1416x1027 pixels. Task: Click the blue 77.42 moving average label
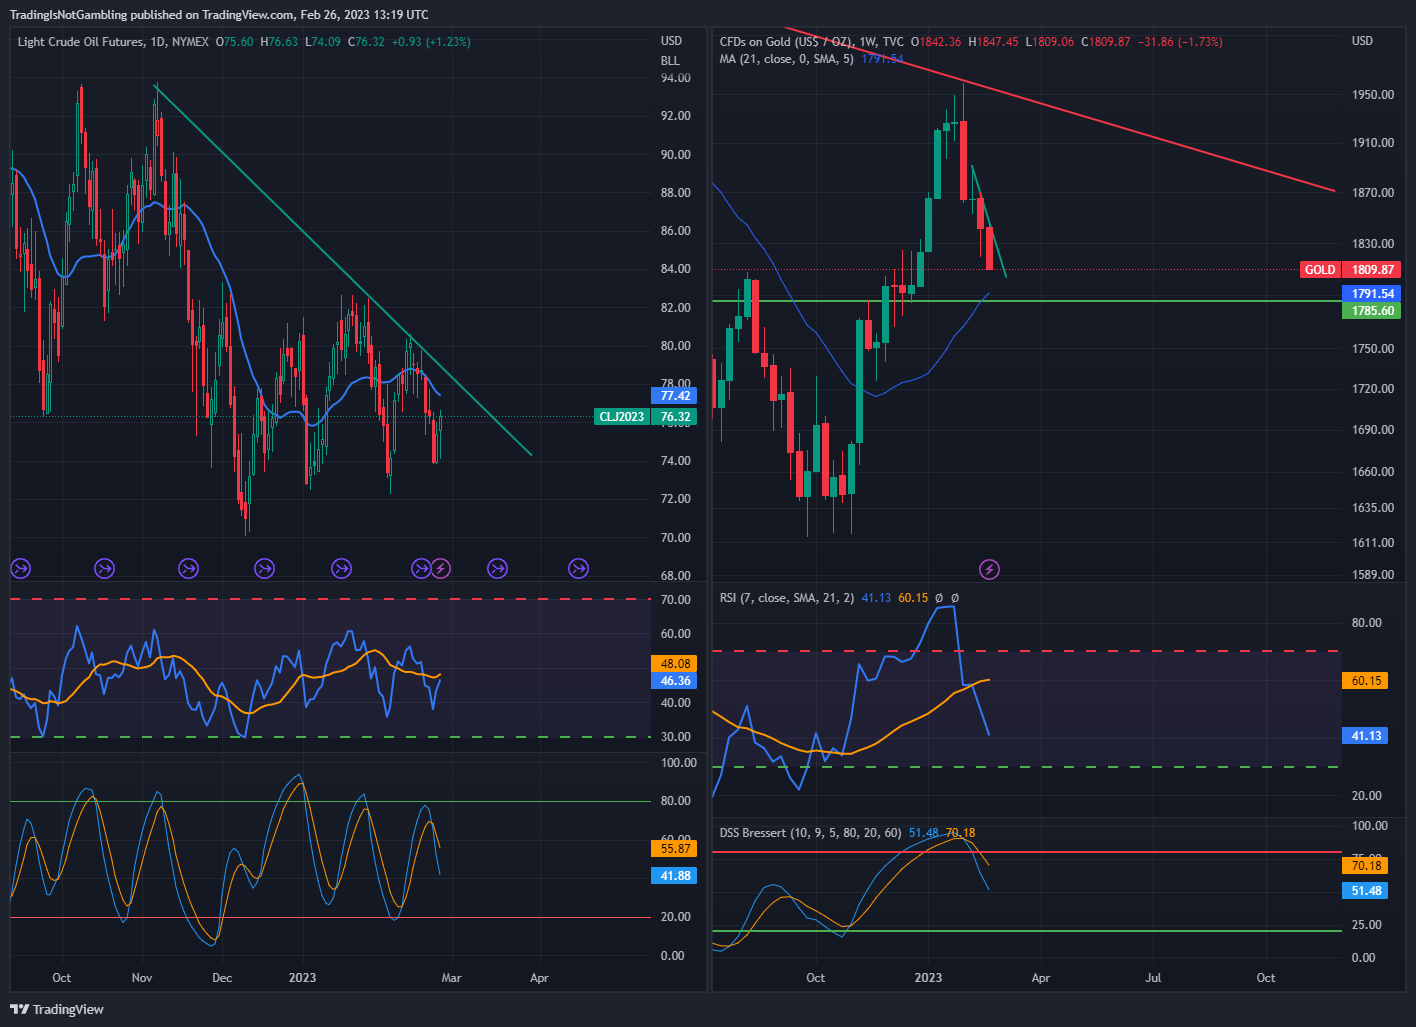pos(676,396)
